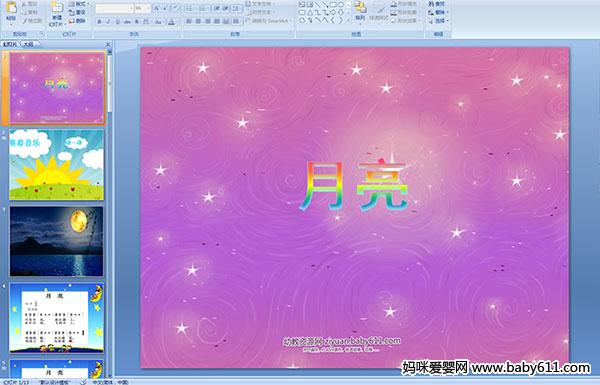600x385 pixels.
Task: Open the font name combo box
Action: click(114, 8)
